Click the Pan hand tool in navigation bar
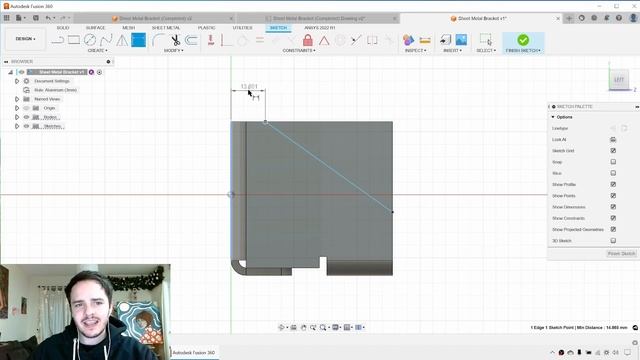Viewport: 640px width, 360px height. pos(303,327)
